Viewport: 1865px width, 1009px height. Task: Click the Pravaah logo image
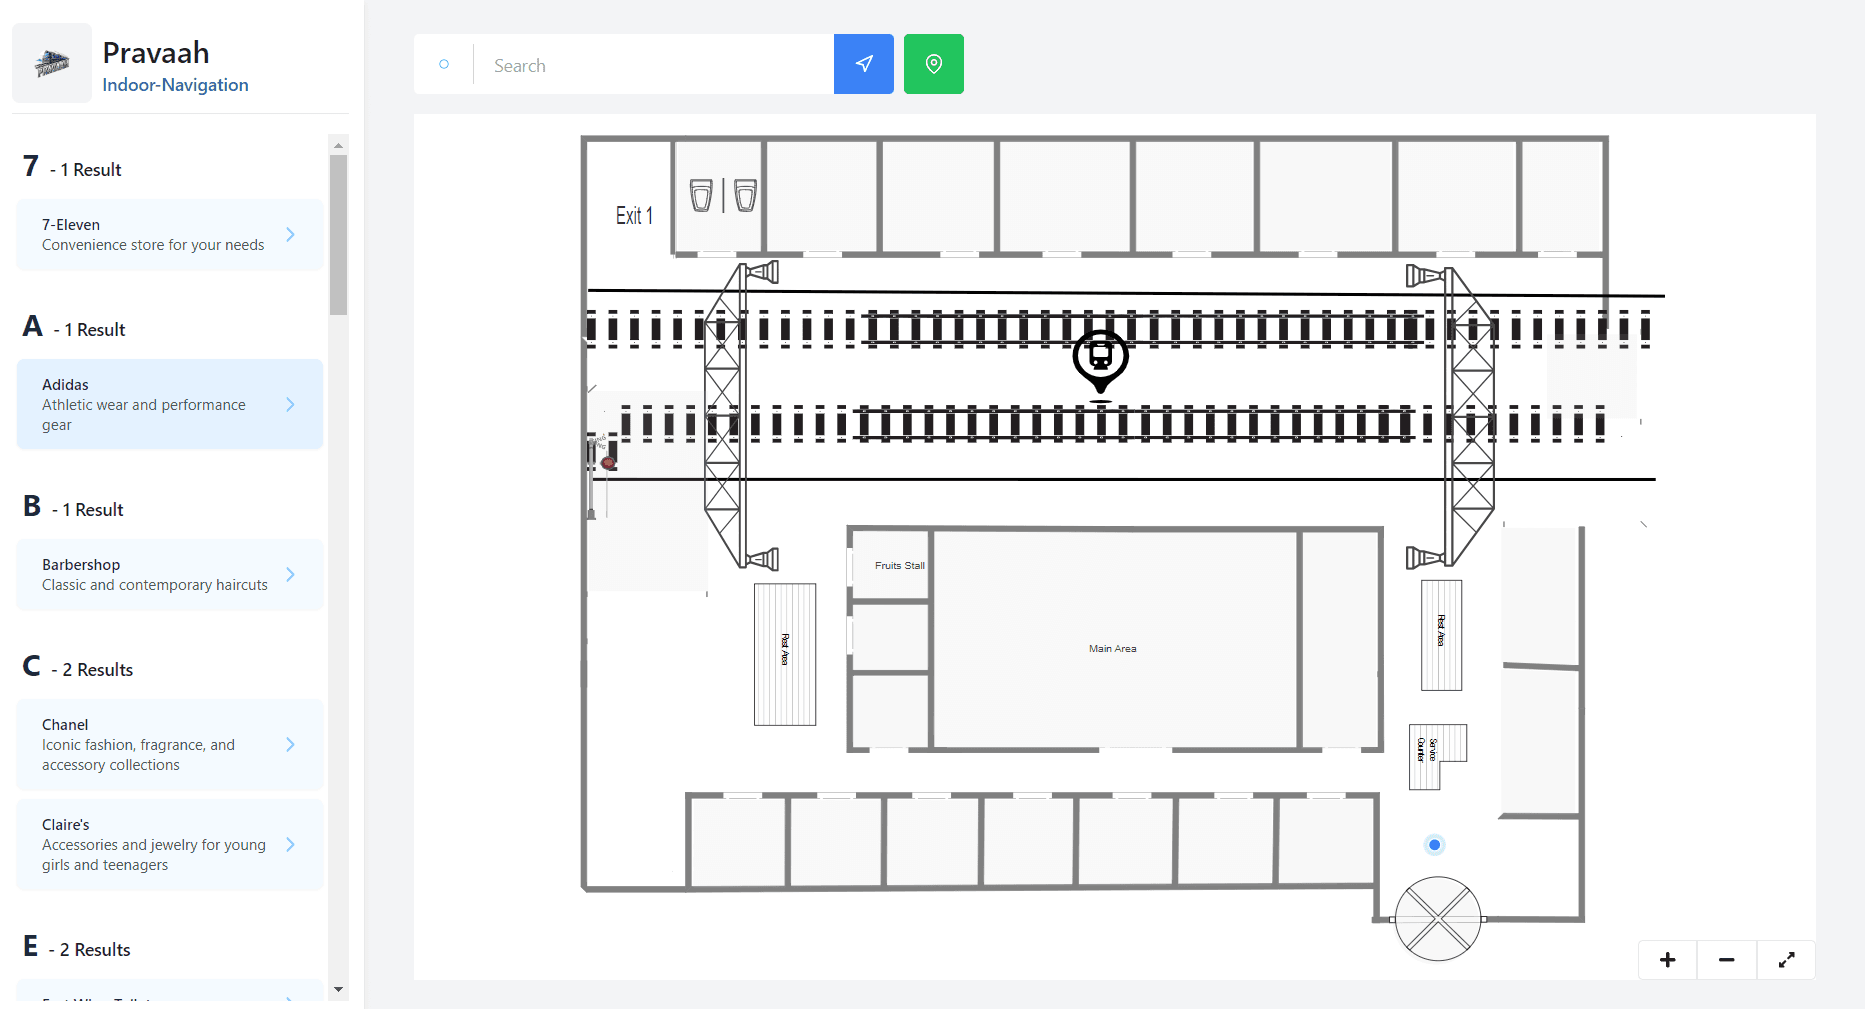(52, 63)
